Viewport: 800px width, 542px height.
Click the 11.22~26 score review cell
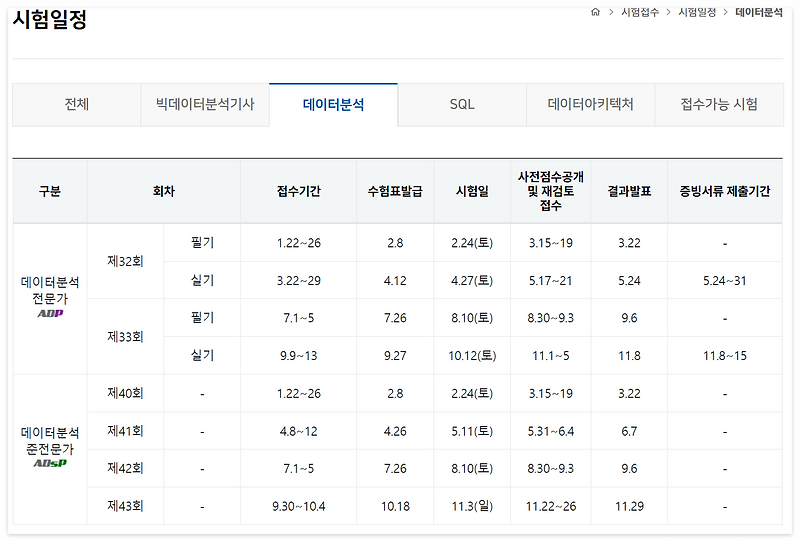click(x=551, y=506)
